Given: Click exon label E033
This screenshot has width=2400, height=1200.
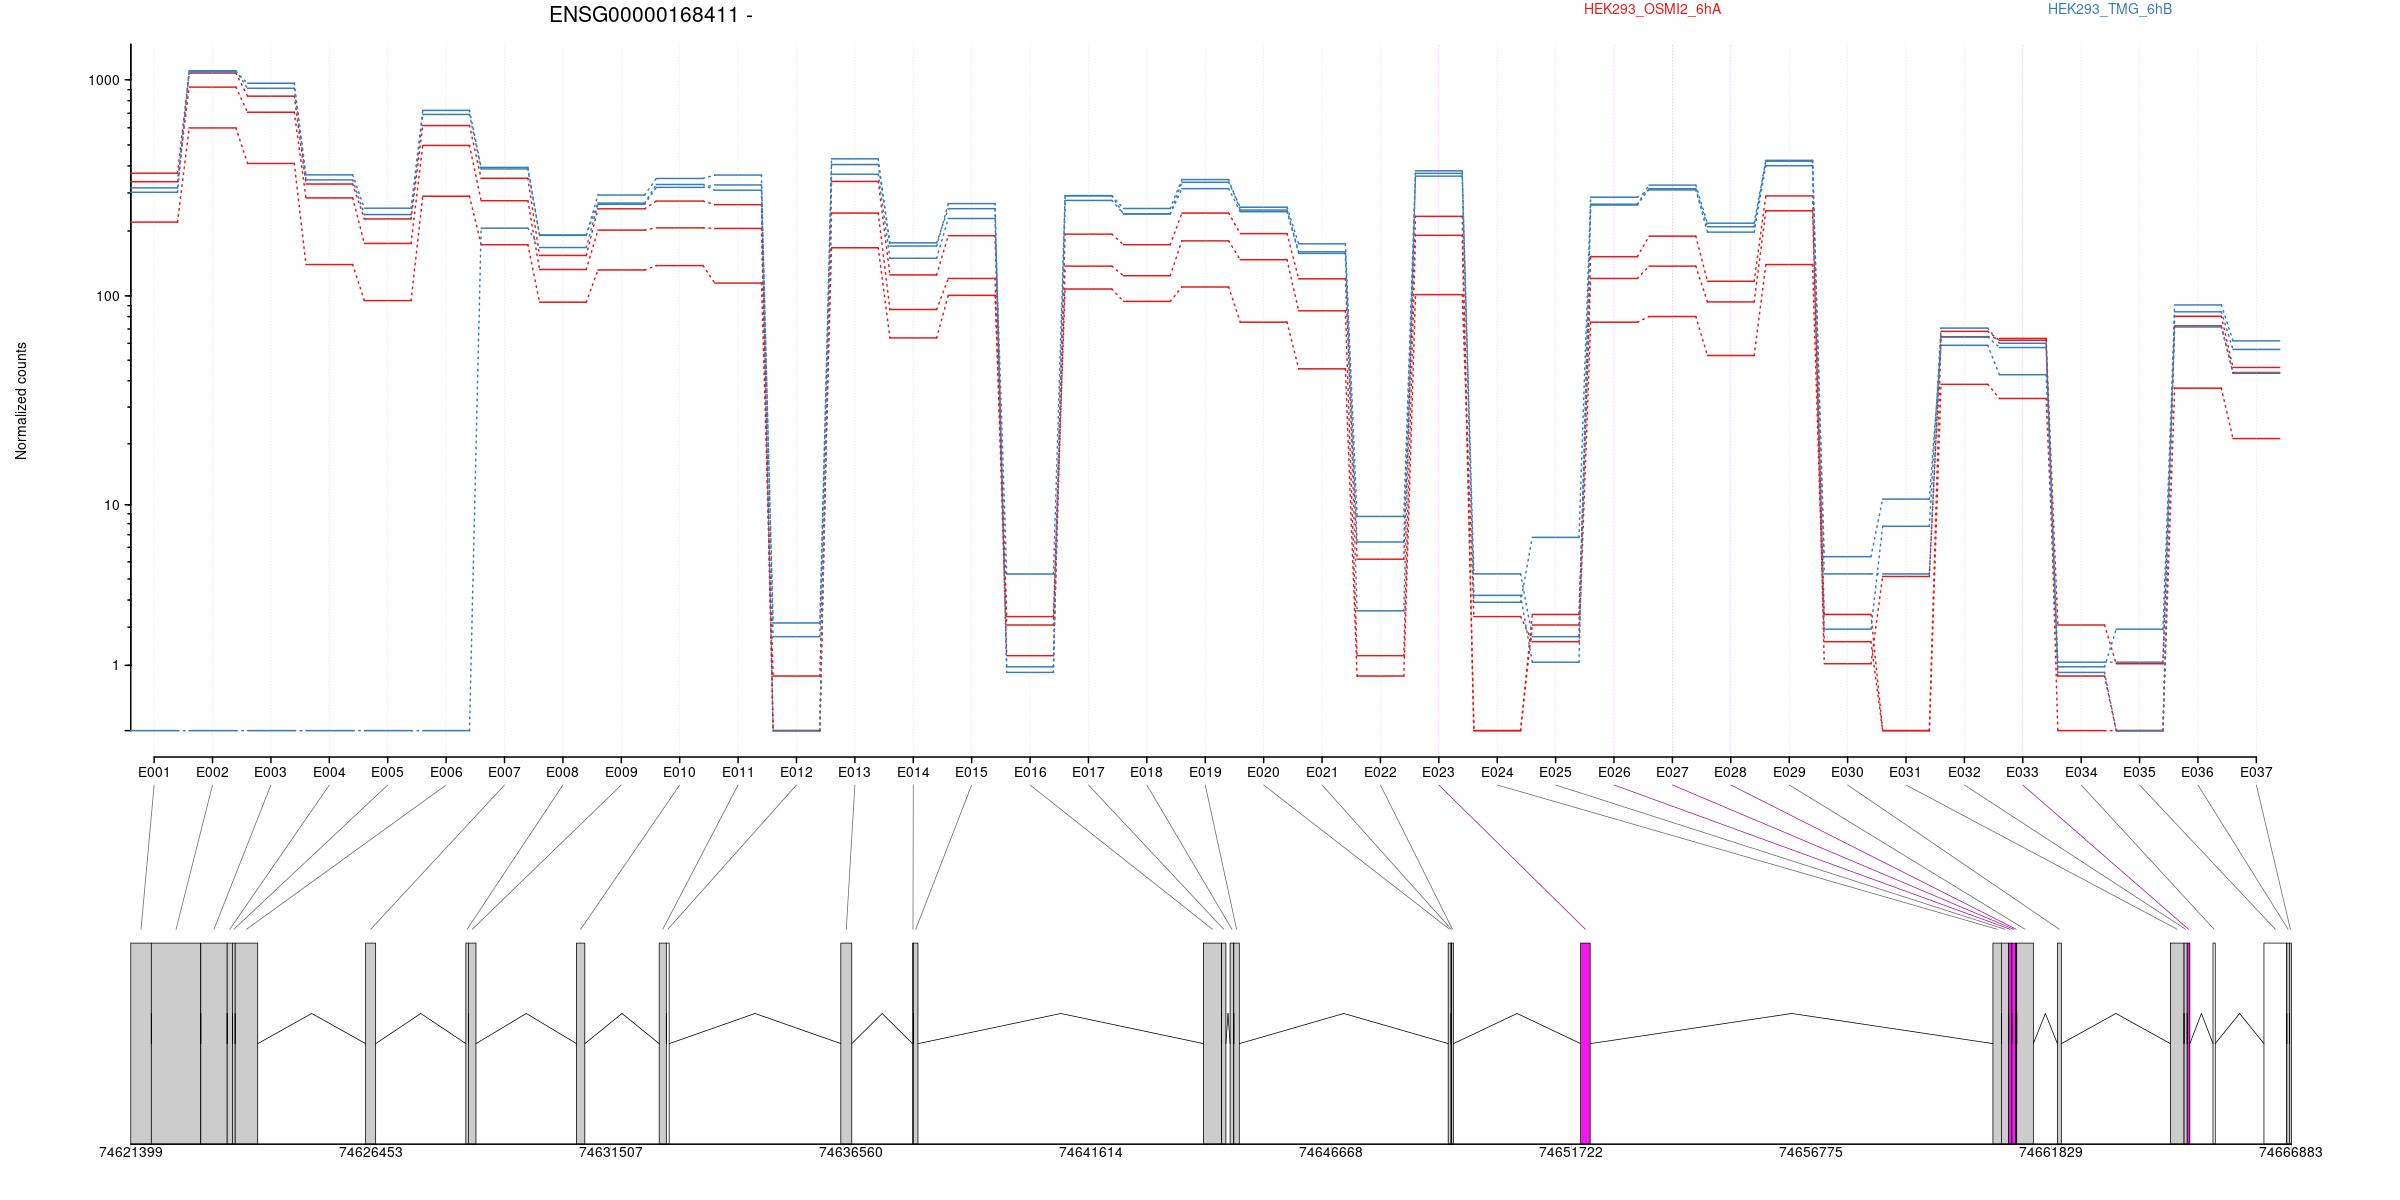Looking at the screenshot, I should coord(2022,772).
